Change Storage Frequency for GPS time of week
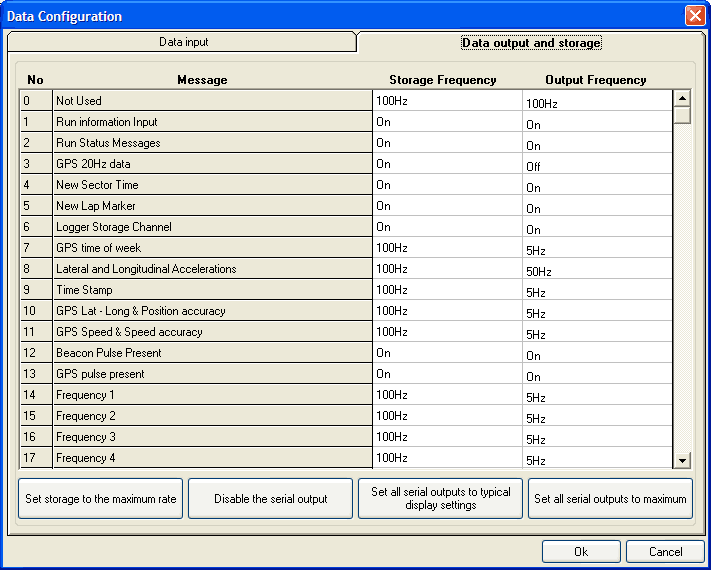 446,248
